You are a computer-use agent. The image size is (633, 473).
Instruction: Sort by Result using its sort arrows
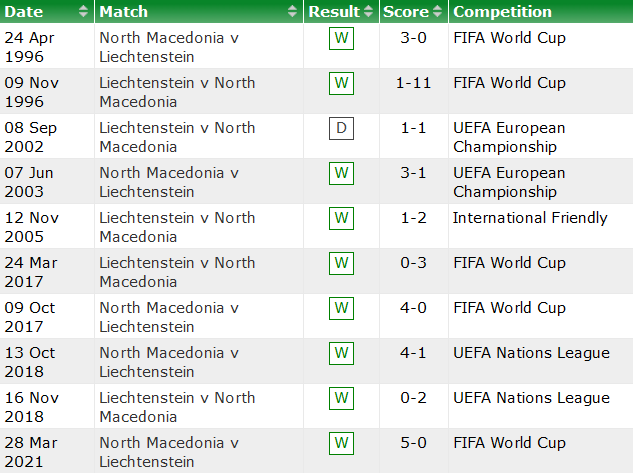(x=369, y=12)
